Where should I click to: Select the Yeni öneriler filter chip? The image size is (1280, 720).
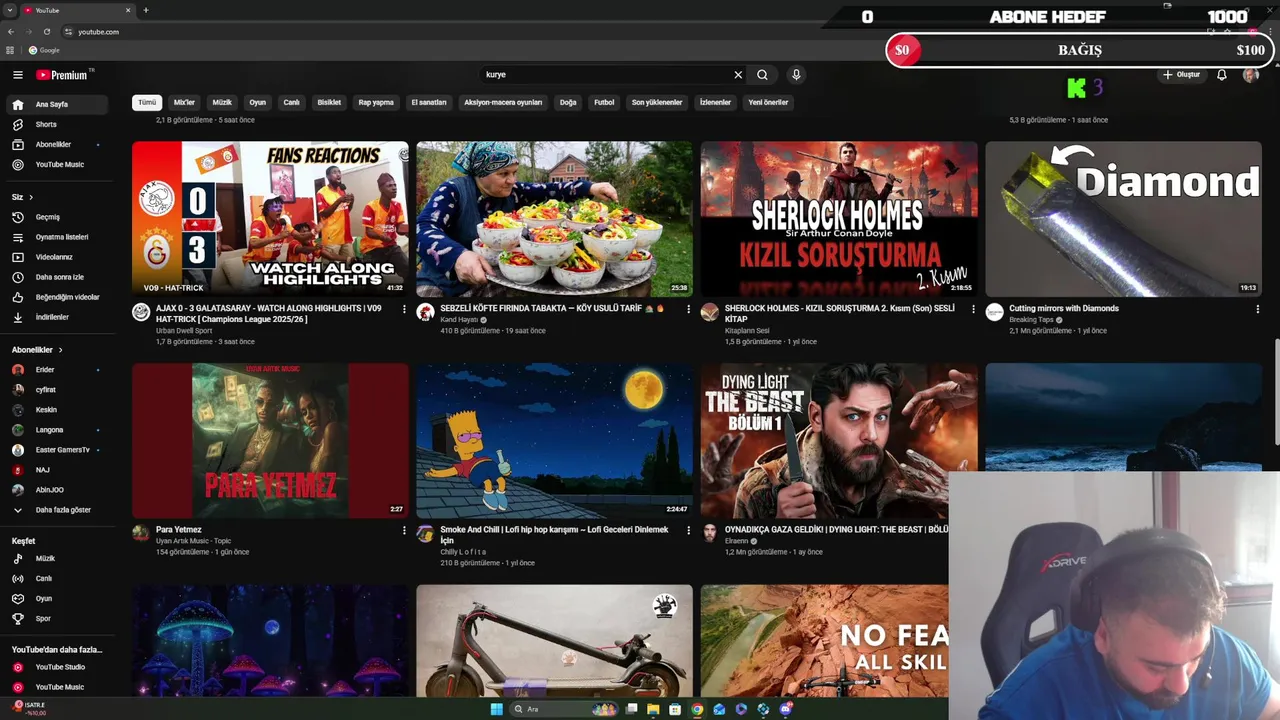click(x=768, y=102)
